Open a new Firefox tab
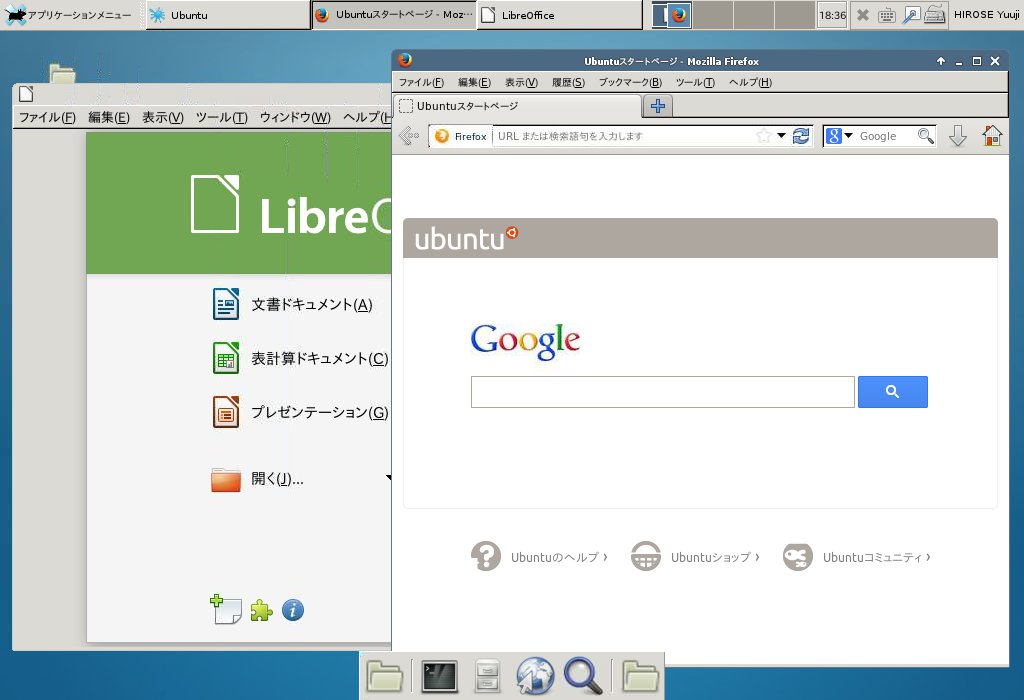This screenshot has width=1024, height=700. pos(658,106)
